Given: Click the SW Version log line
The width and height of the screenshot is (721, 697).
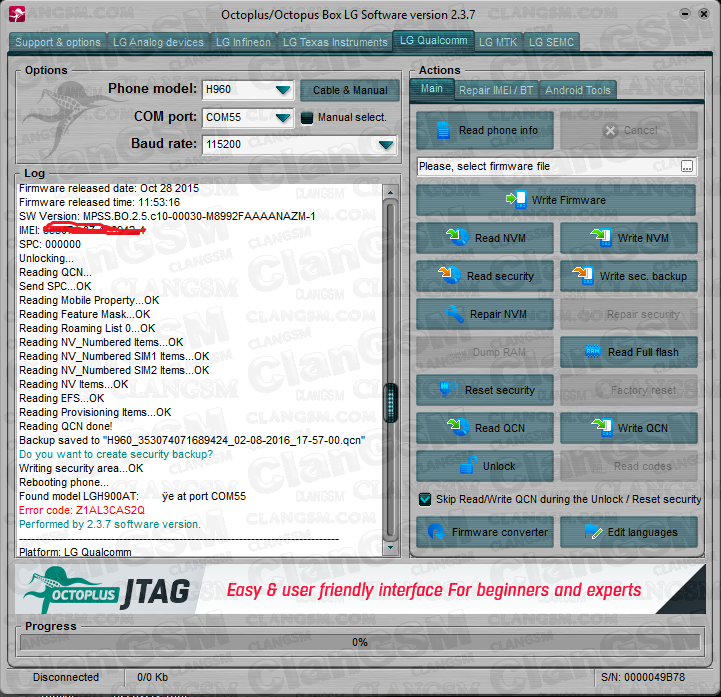Looking at the screenshot, I should [167, 216].
